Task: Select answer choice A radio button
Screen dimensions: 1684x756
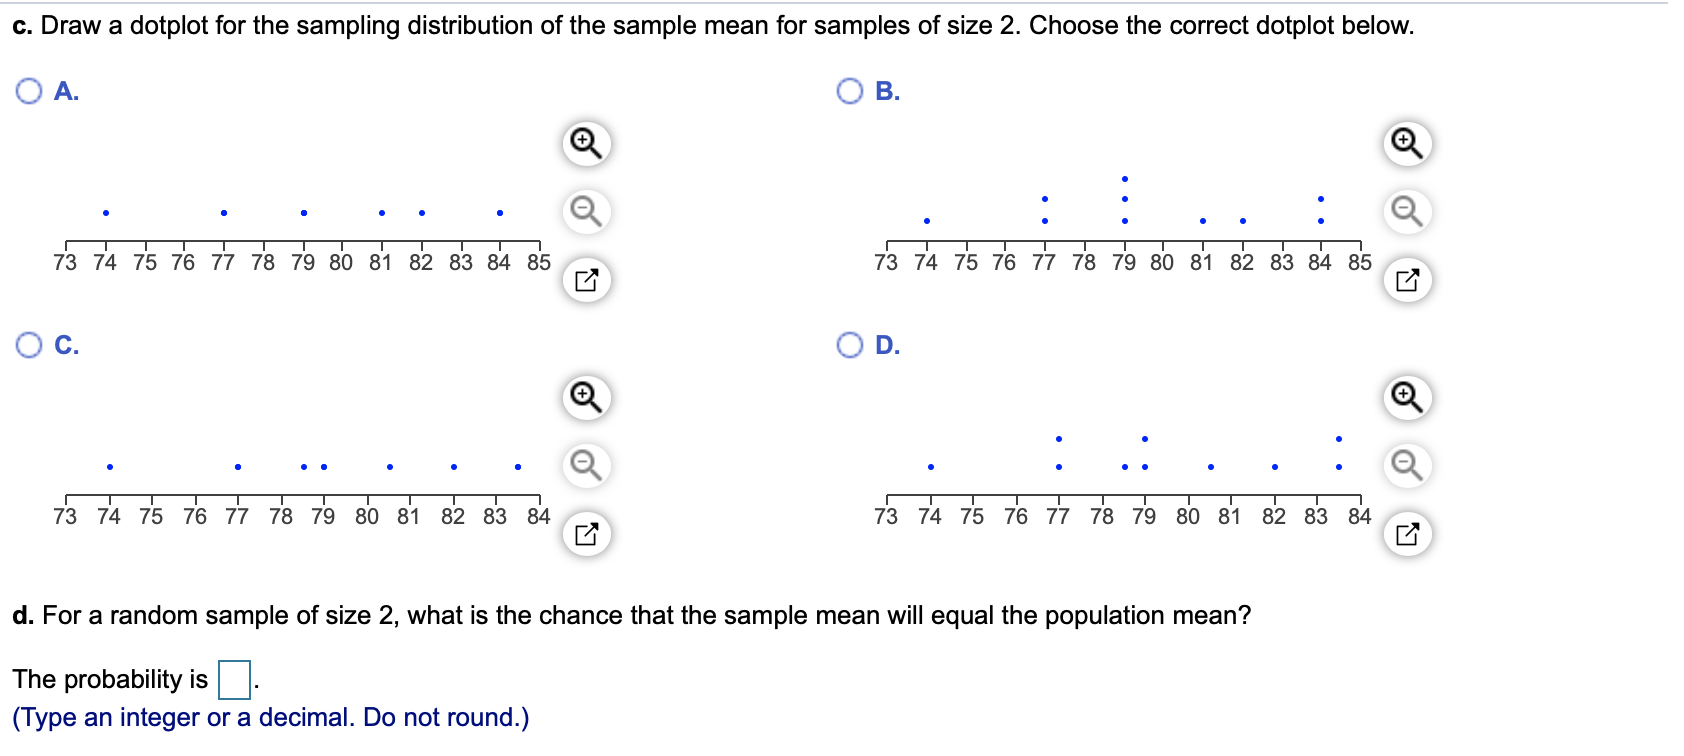Action: (x=27, y=91)
